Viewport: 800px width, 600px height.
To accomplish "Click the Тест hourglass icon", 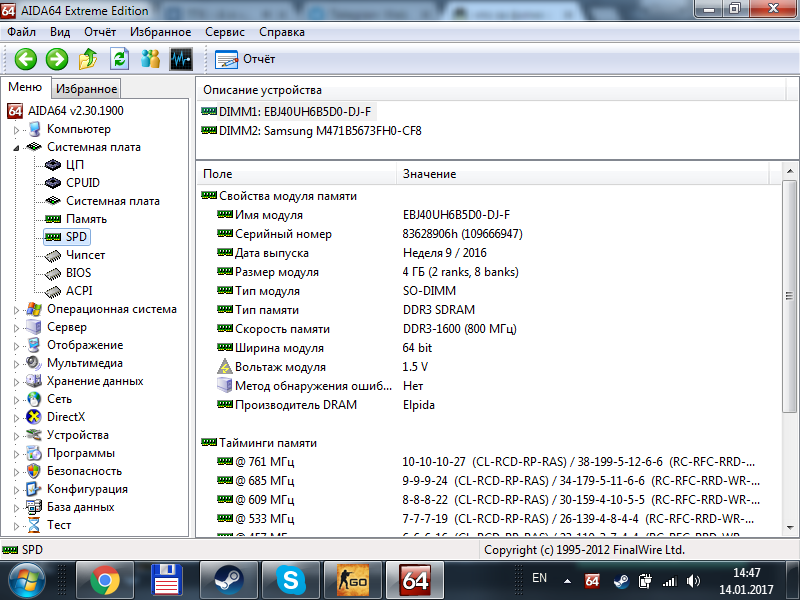I will pyautogui.click(x=34, y=524).
